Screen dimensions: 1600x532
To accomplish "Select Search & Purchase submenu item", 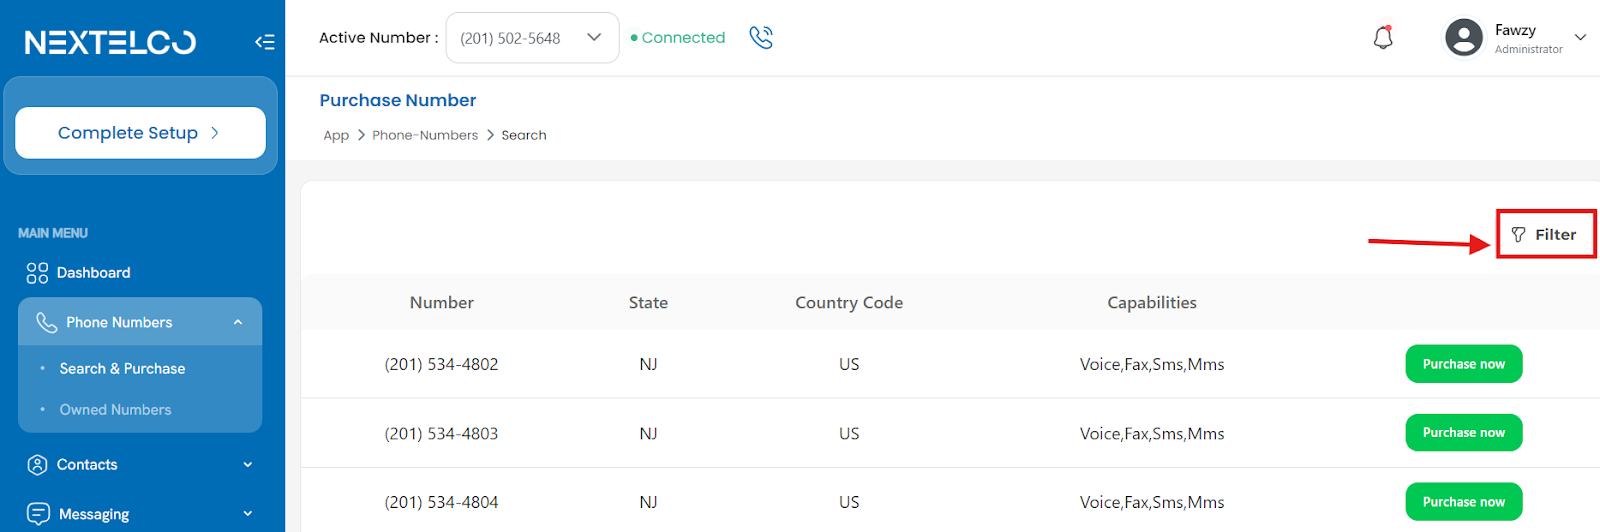I will pyautogui.click(x=122, y=369).
